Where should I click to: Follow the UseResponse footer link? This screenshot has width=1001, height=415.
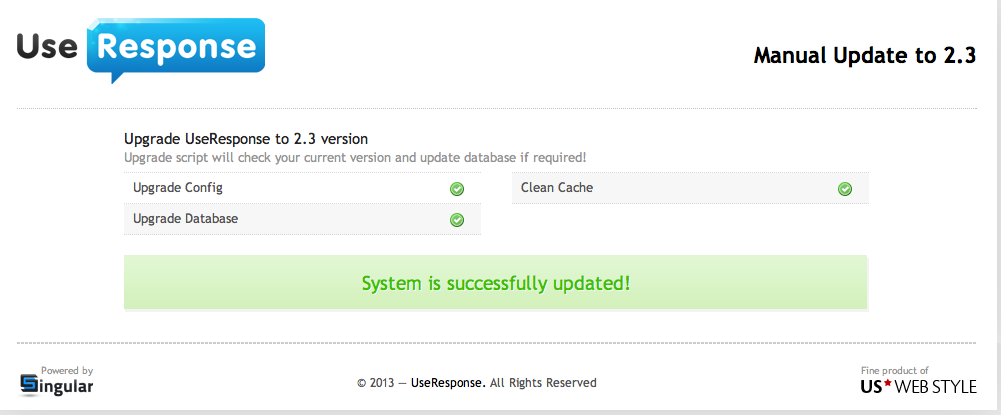448,383
